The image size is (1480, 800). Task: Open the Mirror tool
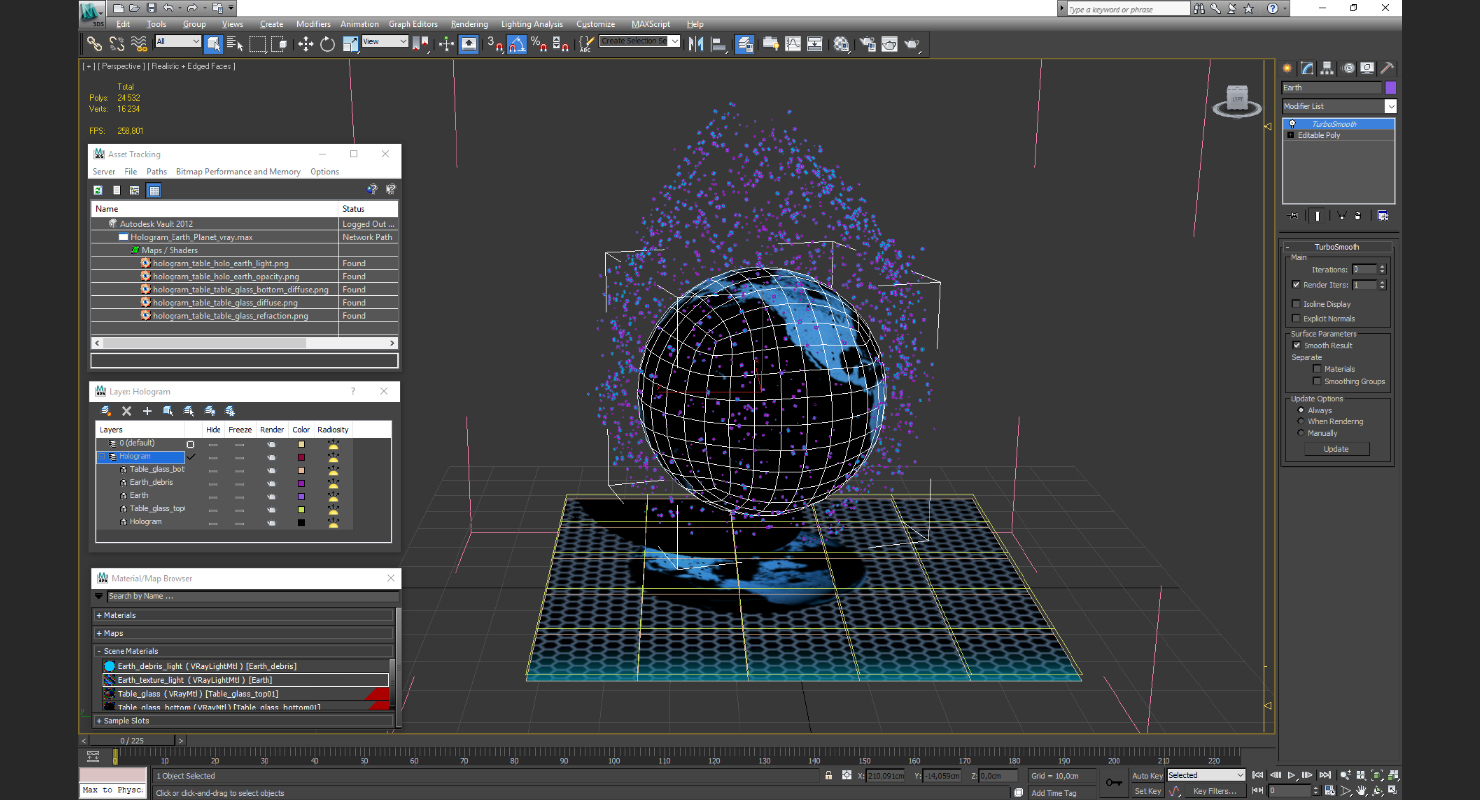pyautogui.click(x=696, y=44)
